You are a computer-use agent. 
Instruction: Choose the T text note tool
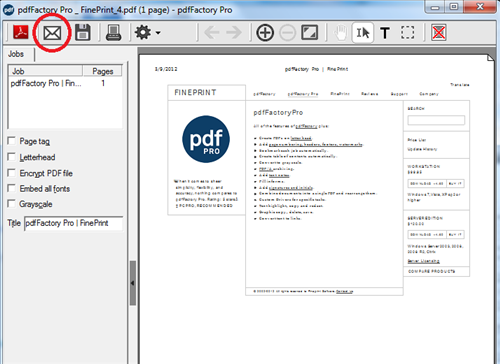385,33
